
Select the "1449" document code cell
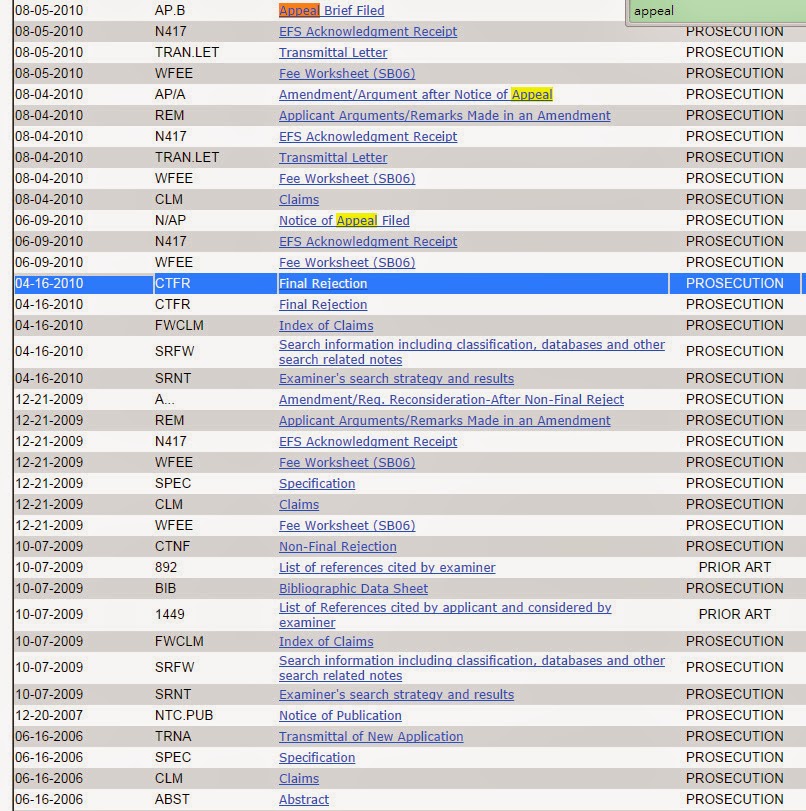click(x=169, y=614)
